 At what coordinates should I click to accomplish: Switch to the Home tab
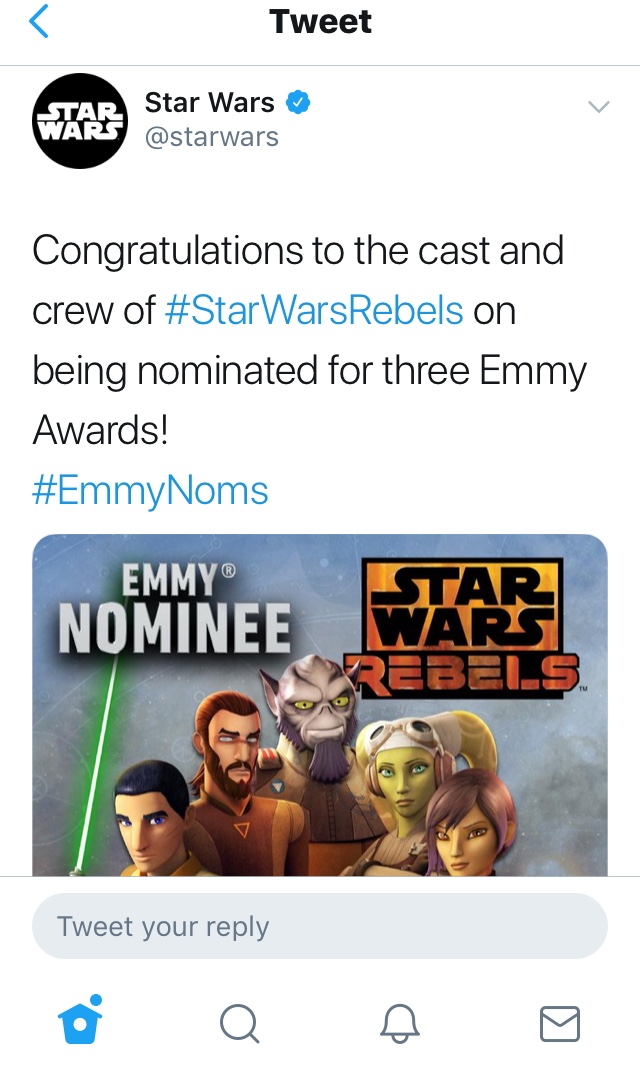pyautogui.click(x=80, y=1021)
